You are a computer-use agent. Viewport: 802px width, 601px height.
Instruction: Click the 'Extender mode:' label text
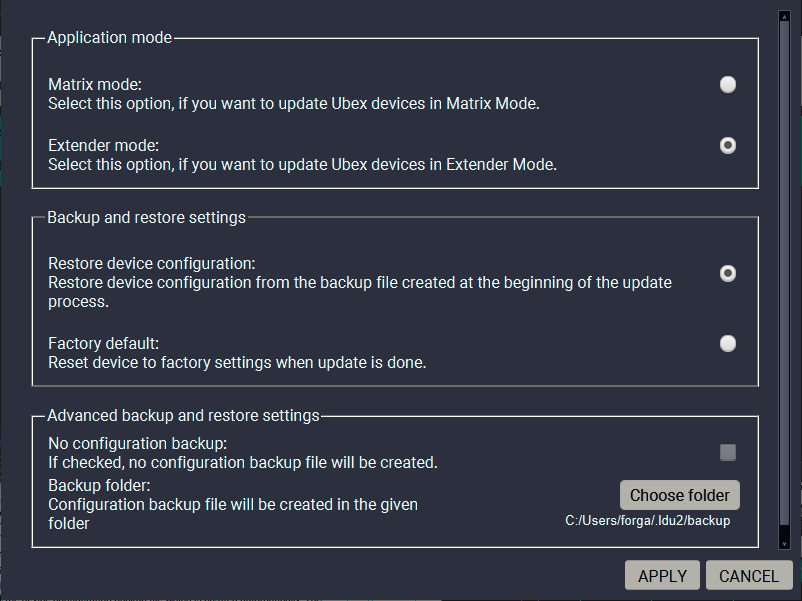pyautogui.click(x=103, y=146)
